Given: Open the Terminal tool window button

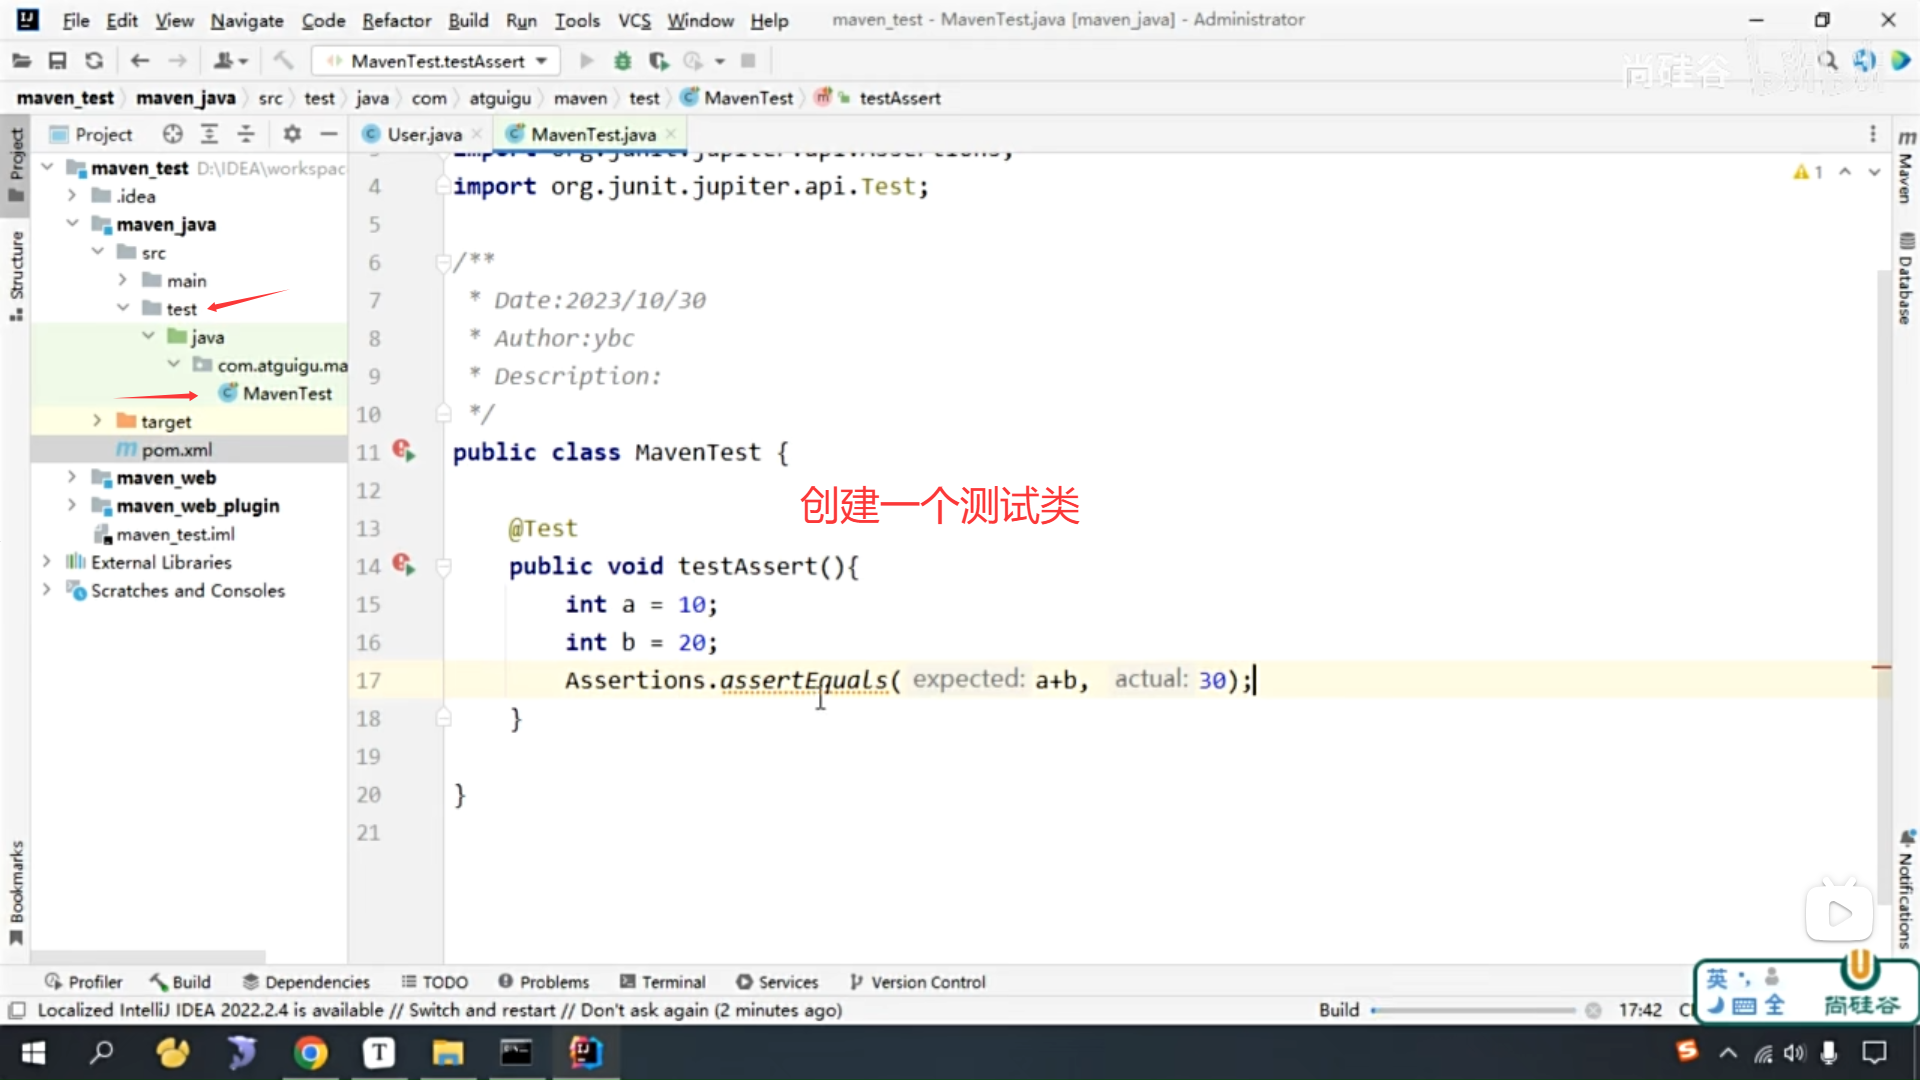Looking at the screenshot, I should [x=663, y=982].
